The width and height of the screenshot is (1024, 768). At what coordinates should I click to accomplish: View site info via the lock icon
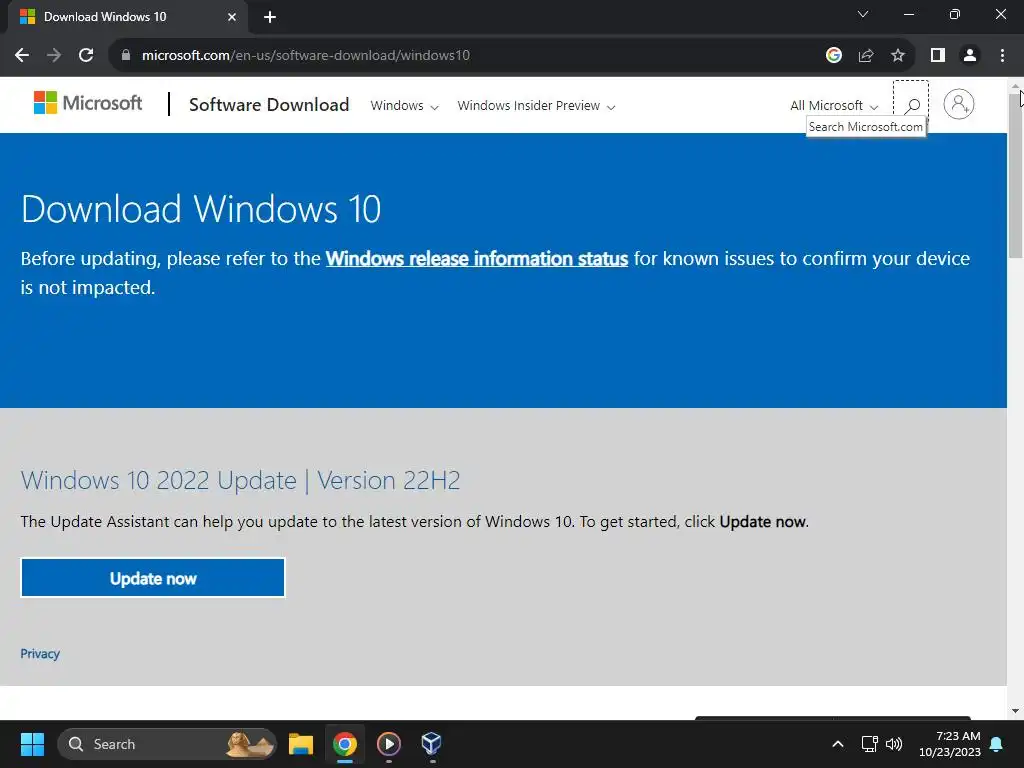coord(126,56)
